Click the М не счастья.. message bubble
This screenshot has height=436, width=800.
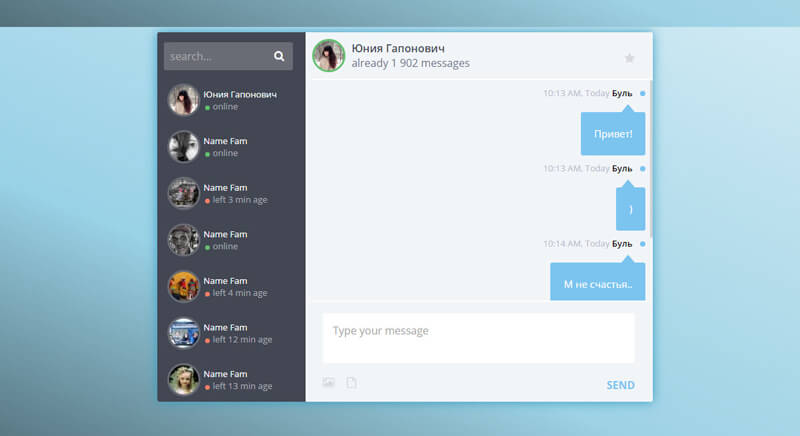(597, 282)
